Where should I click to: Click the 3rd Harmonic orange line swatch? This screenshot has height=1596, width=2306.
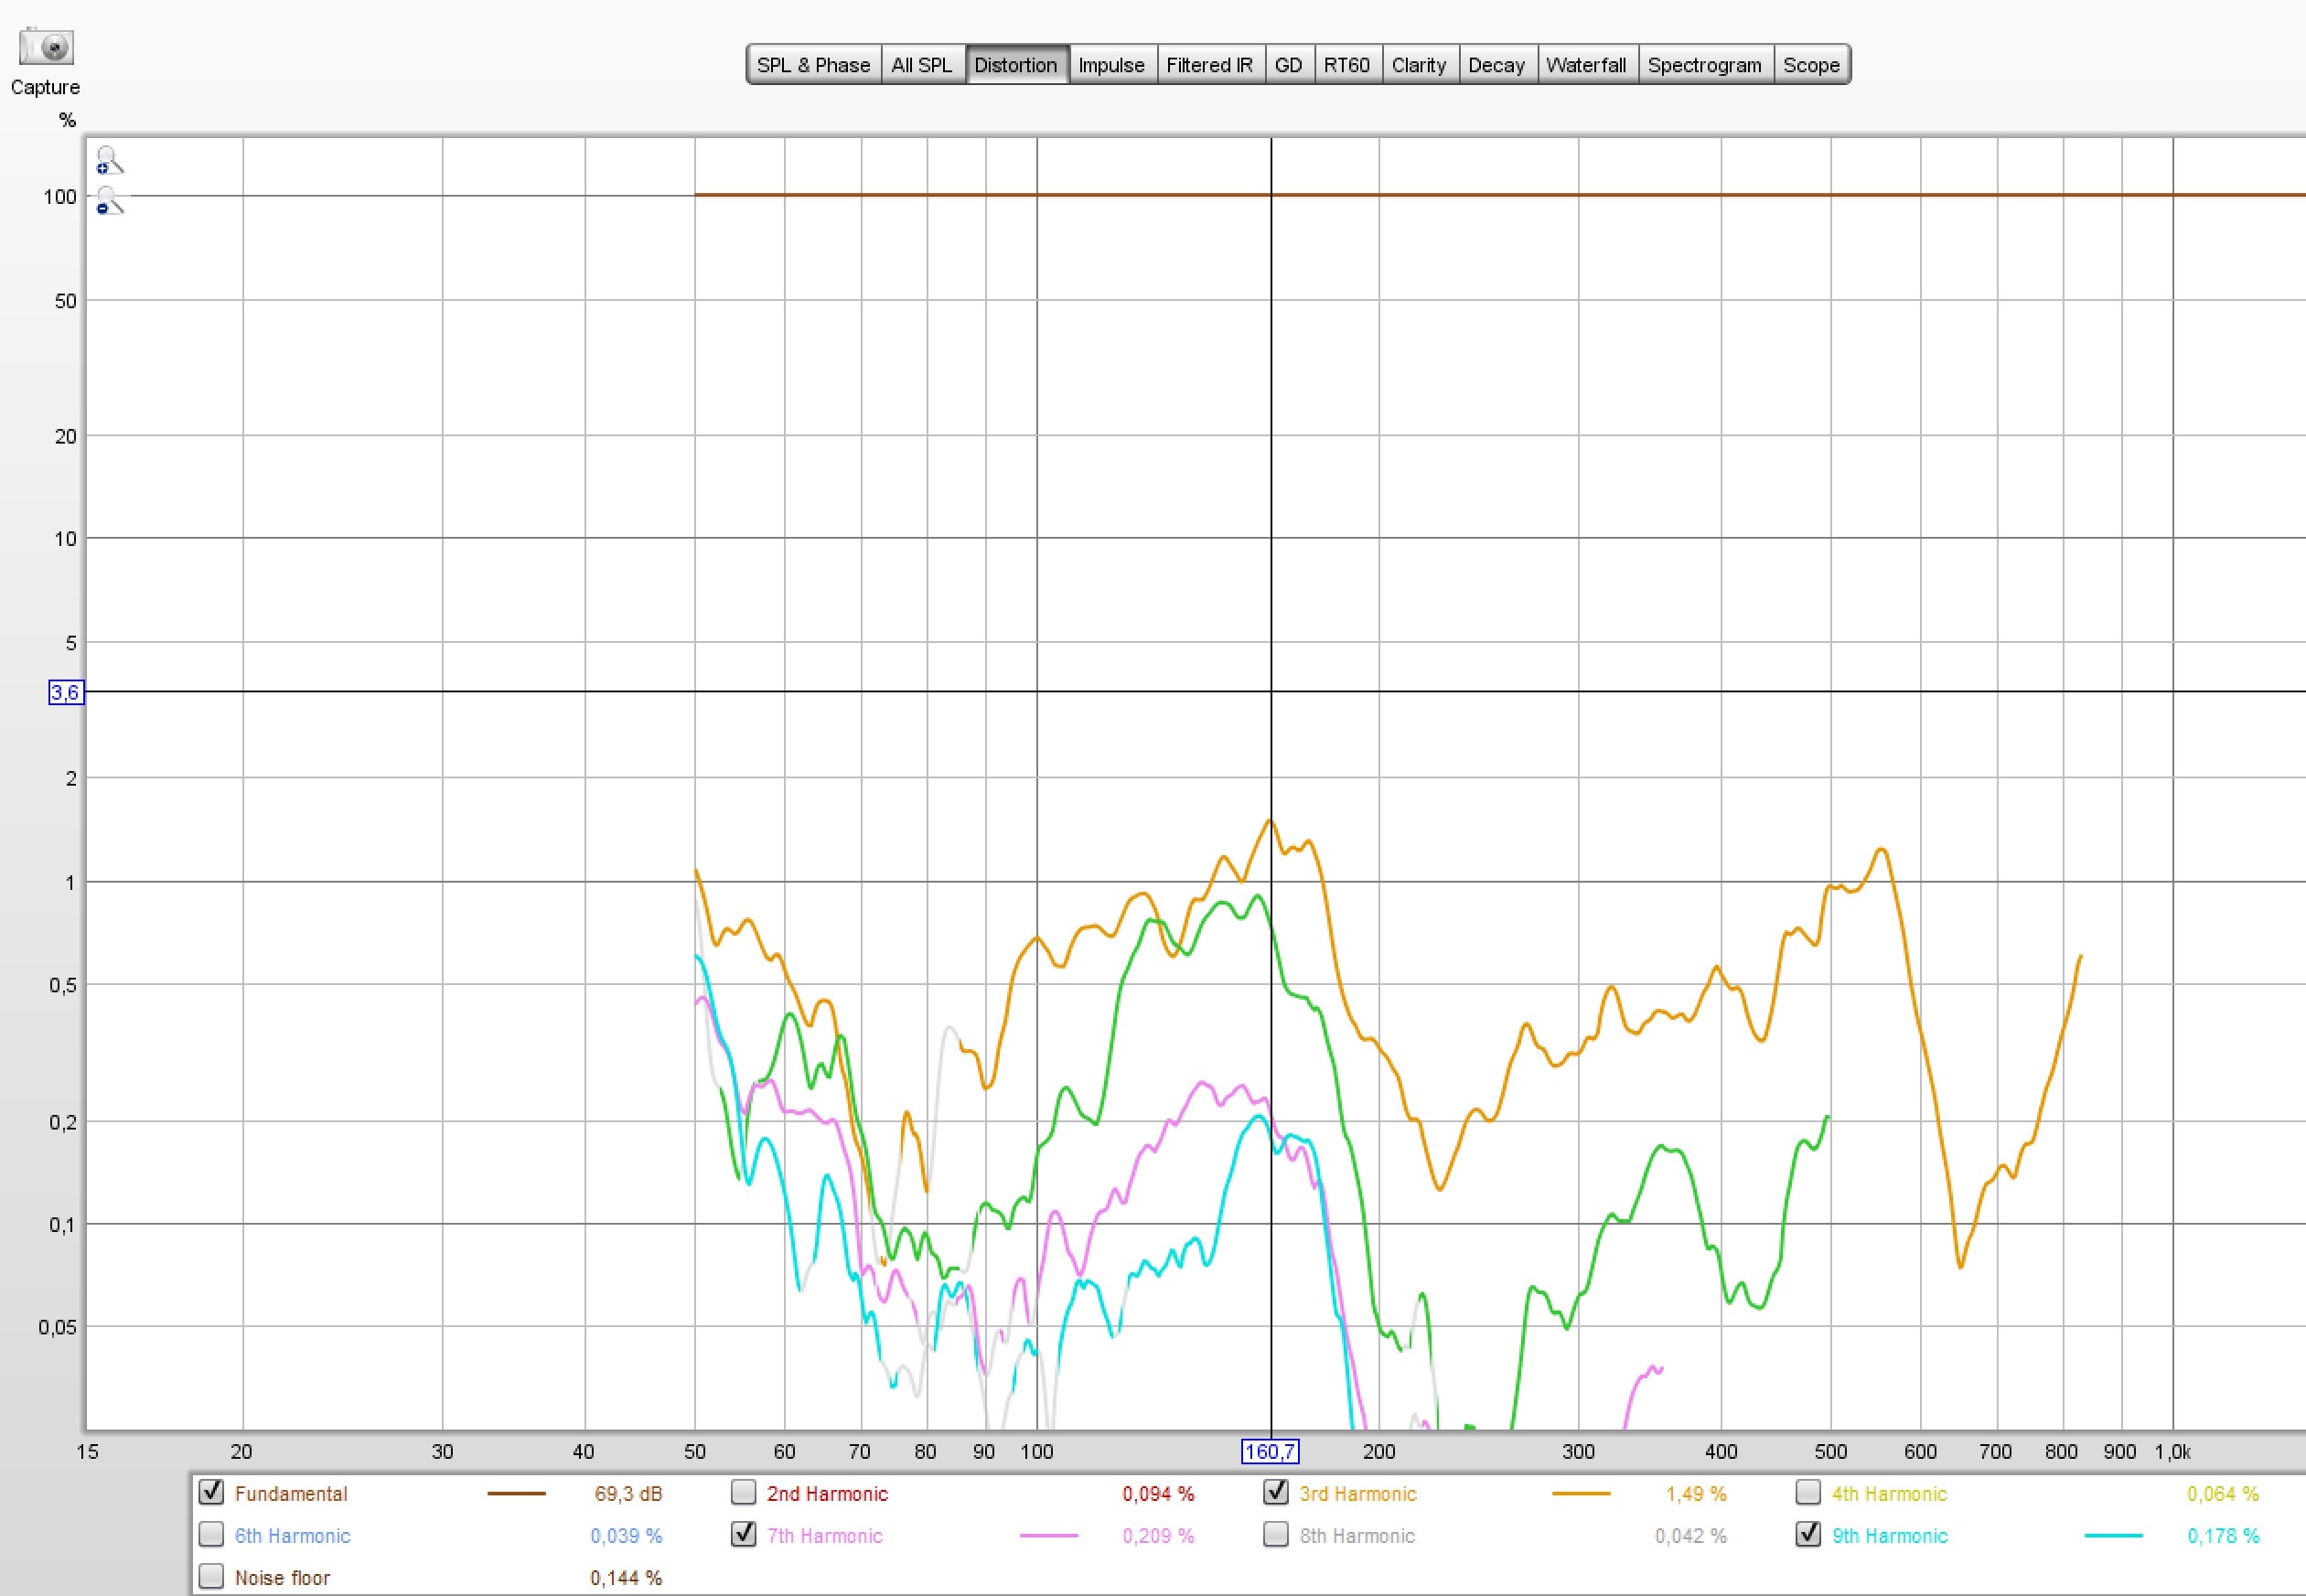(x=1580, y=1493)
